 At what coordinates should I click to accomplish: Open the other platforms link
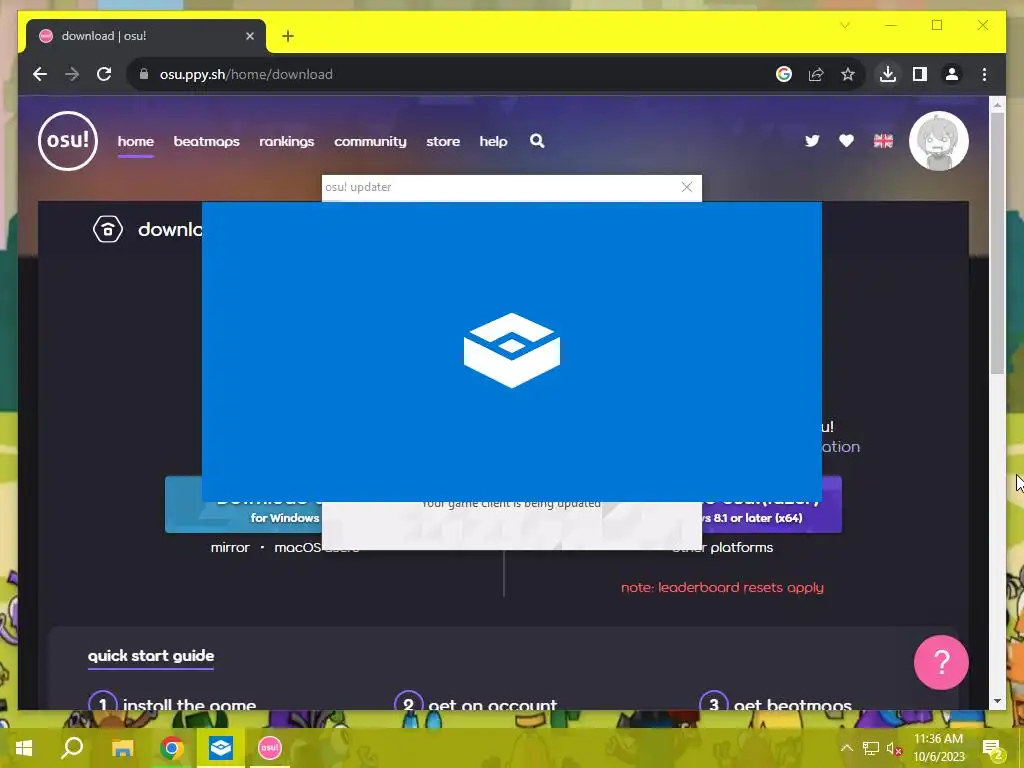(x=722, y=547)
